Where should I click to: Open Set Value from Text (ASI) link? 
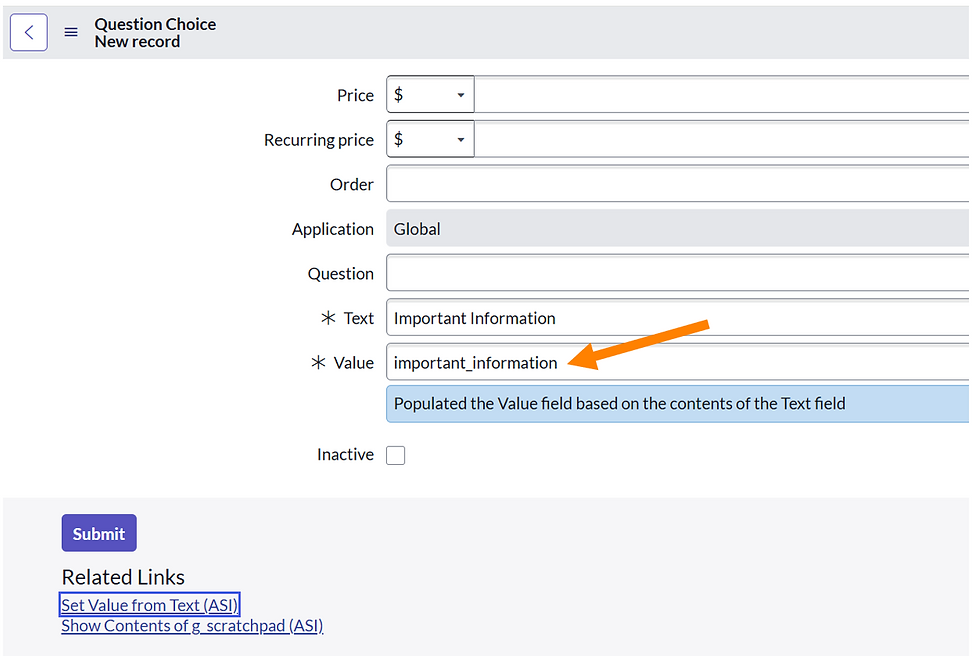tap(149, 604)
